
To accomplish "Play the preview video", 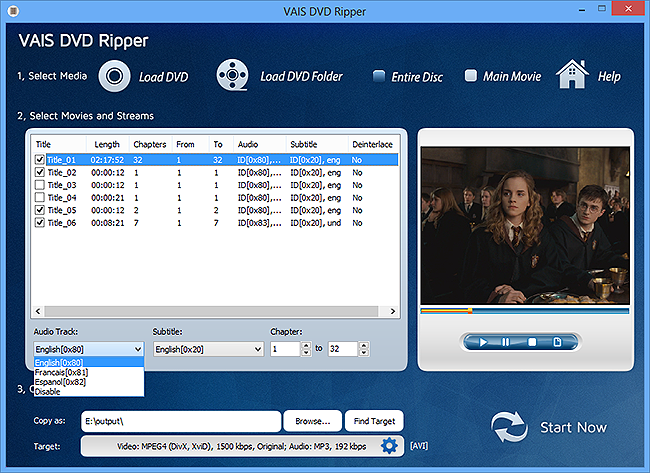I will 483,342.
